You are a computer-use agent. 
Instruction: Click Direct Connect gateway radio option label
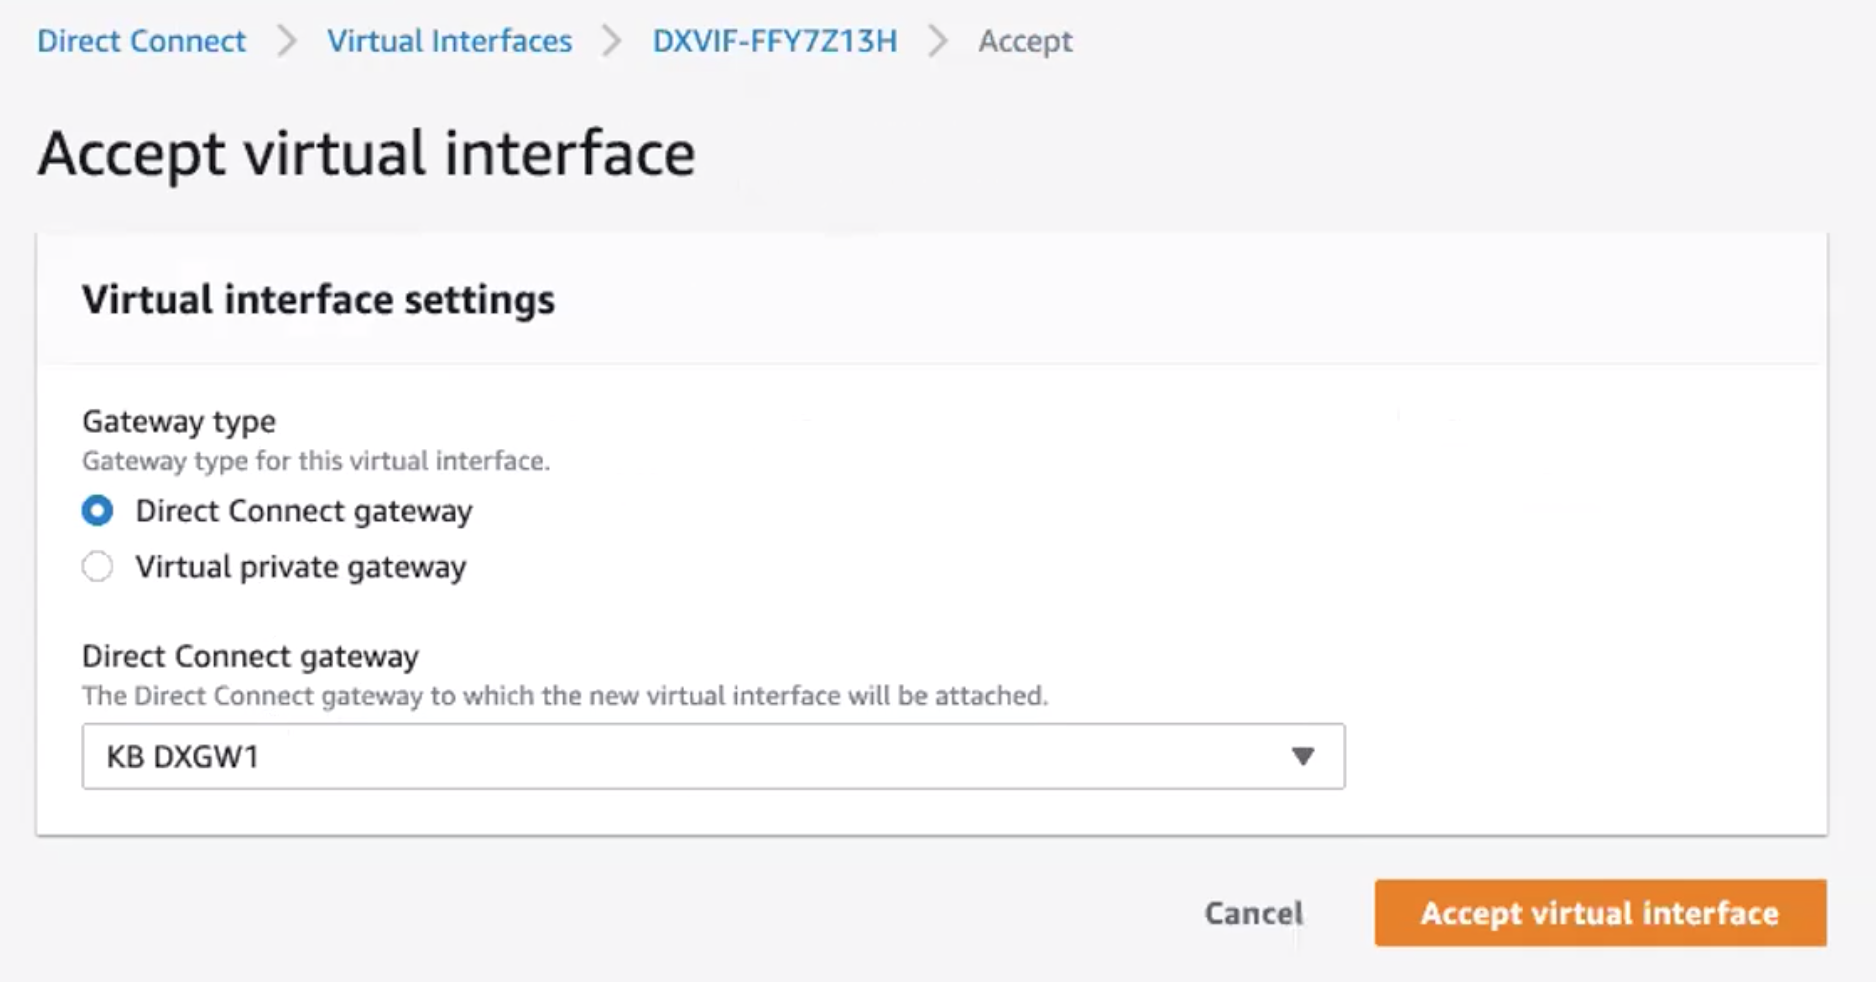(x=303, y=511)
